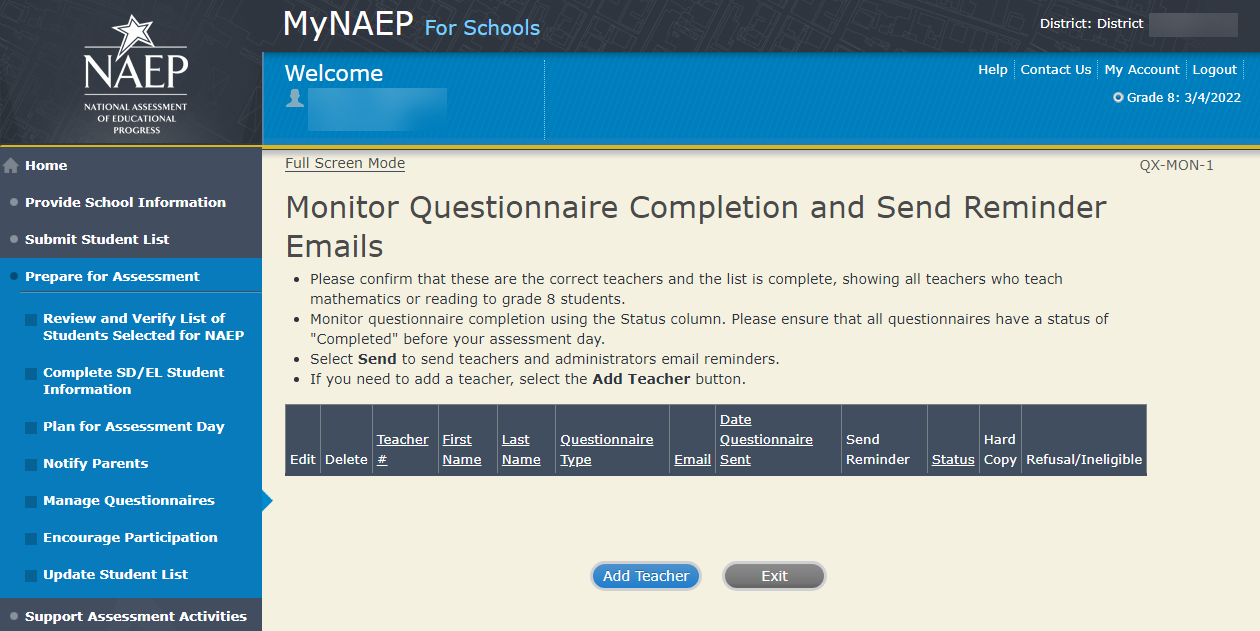The height and width of the screenshot is (631, 1260).
Task: Sort table by Status column header
Action: point(953,460)
